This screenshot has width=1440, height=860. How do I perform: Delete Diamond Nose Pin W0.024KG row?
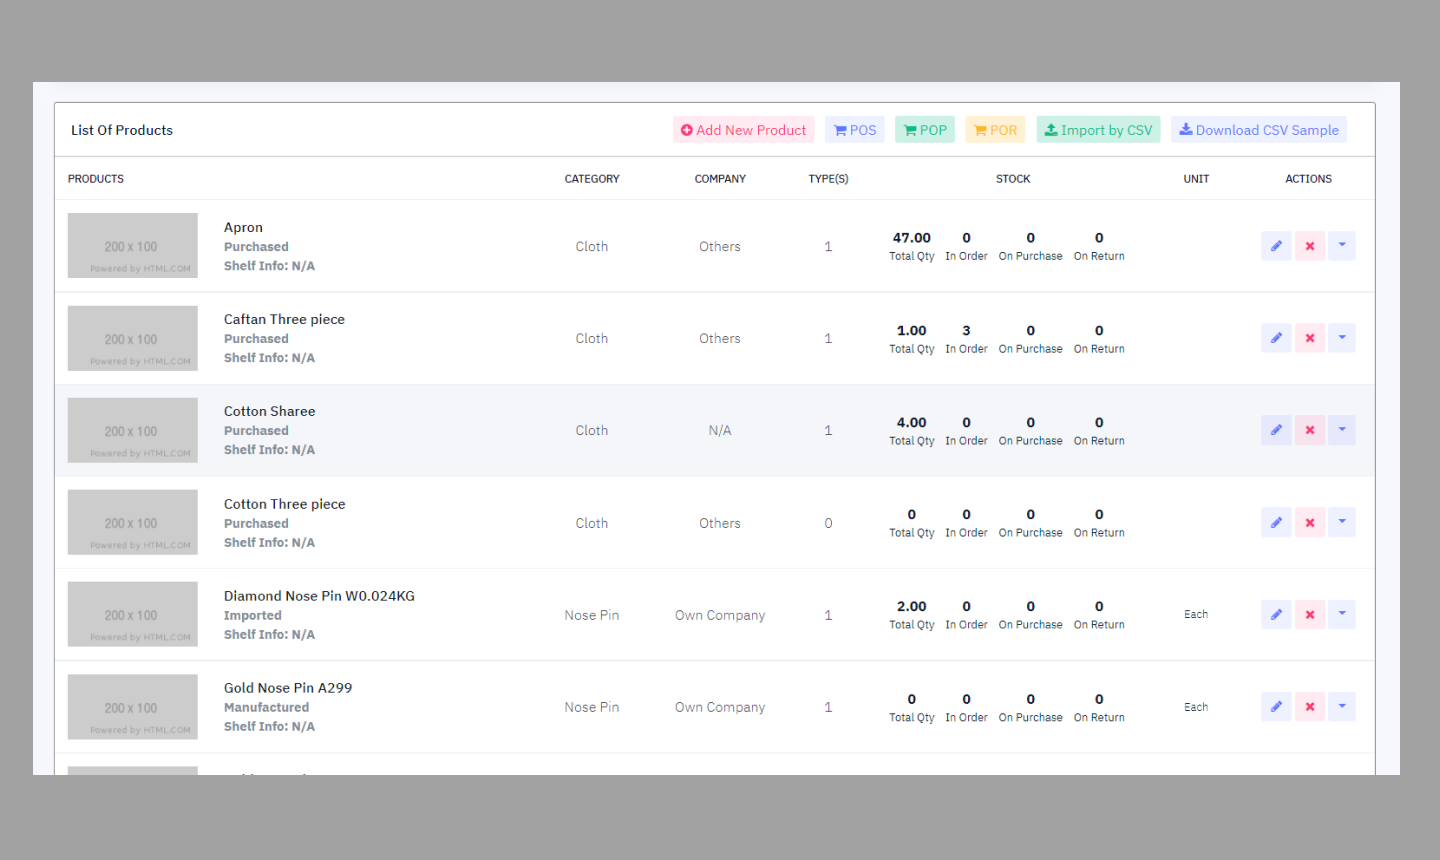click(x=1309, y=614)
